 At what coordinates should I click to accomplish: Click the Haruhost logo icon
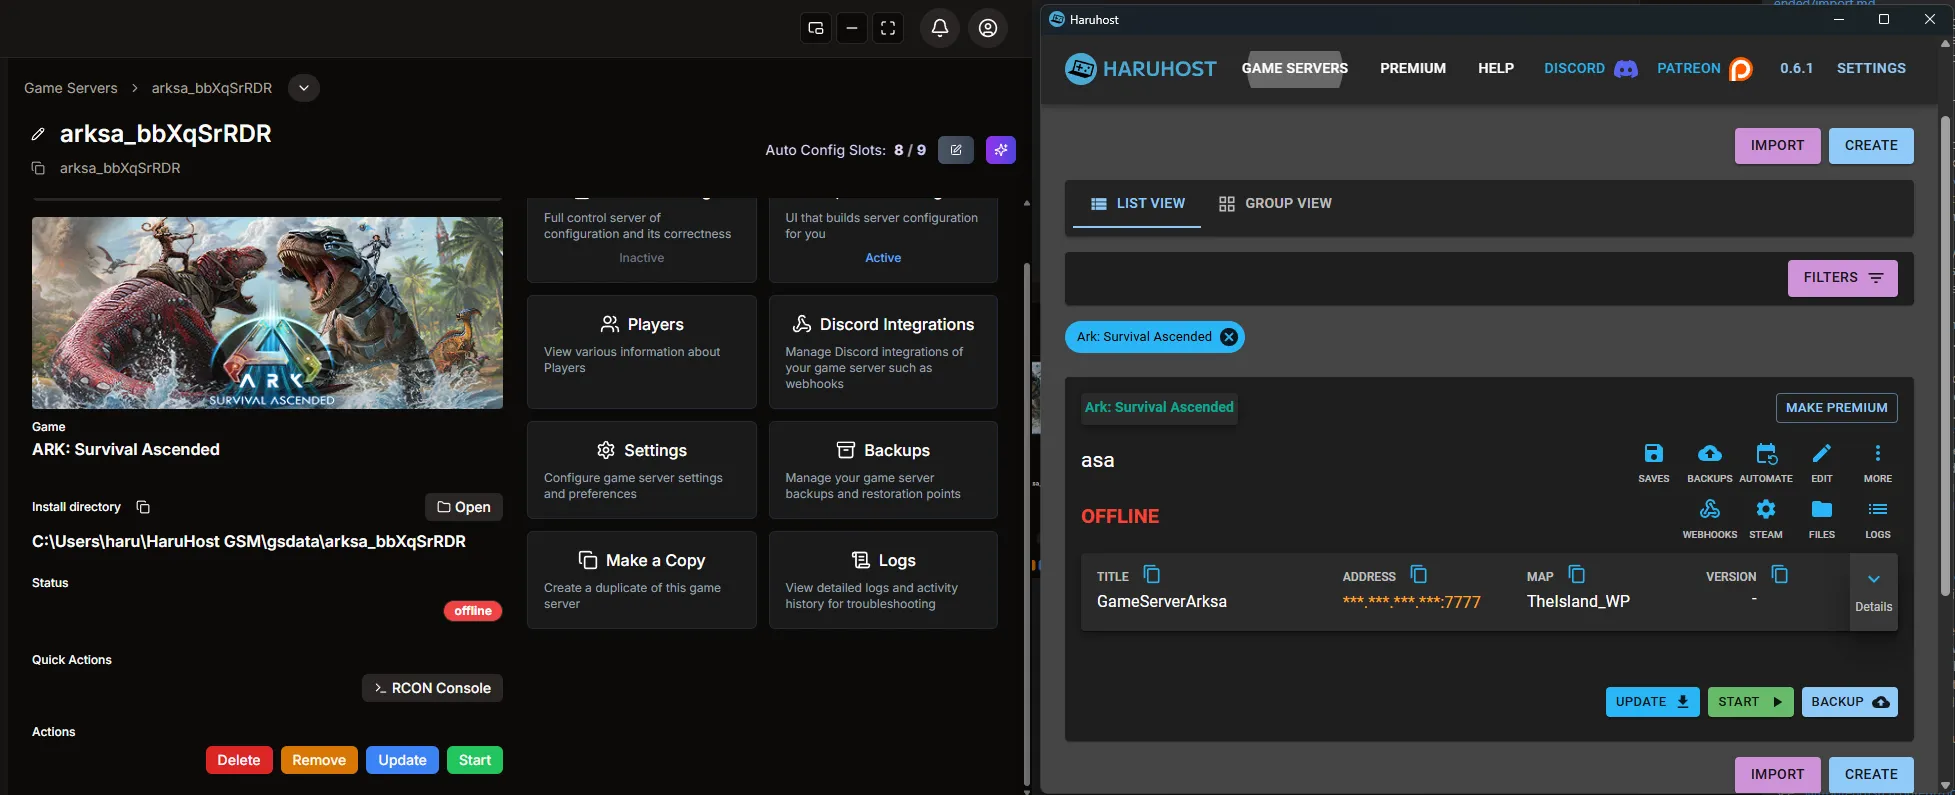(1080, 69)
